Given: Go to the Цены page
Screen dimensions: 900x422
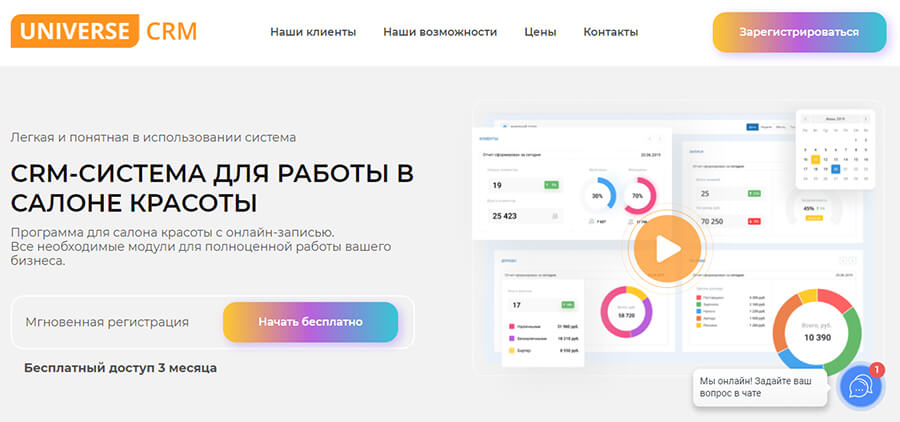Looking at the screenshot, I should point(540,32).
